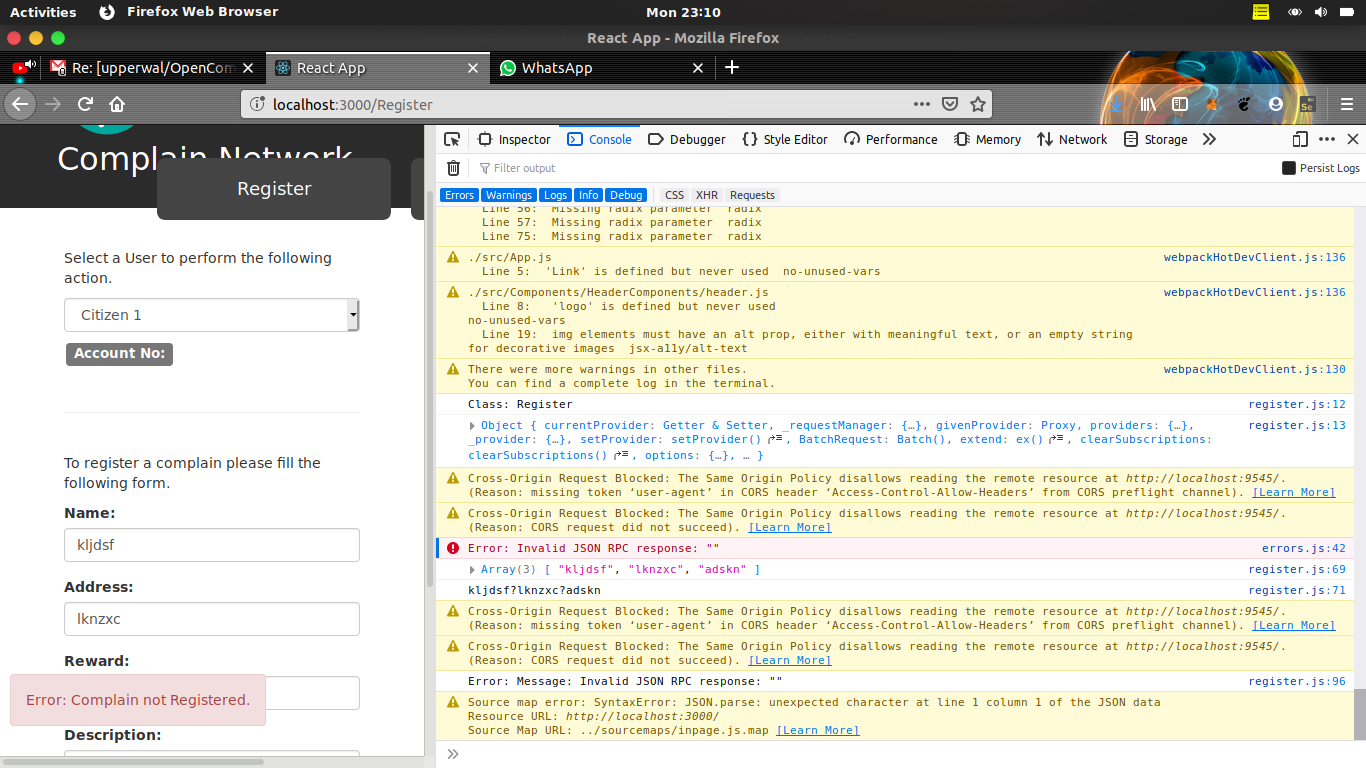Open the Firefox Library icon

(x=1148, y=103)
